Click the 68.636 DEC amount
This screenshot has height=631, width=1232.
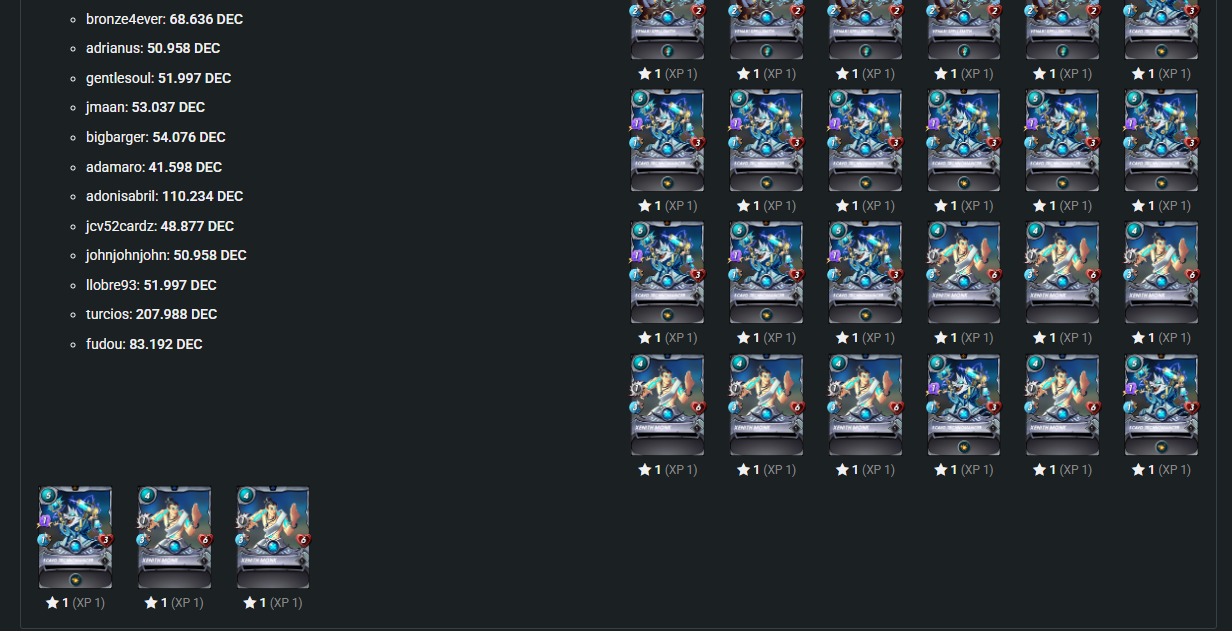tap(205, 19)
